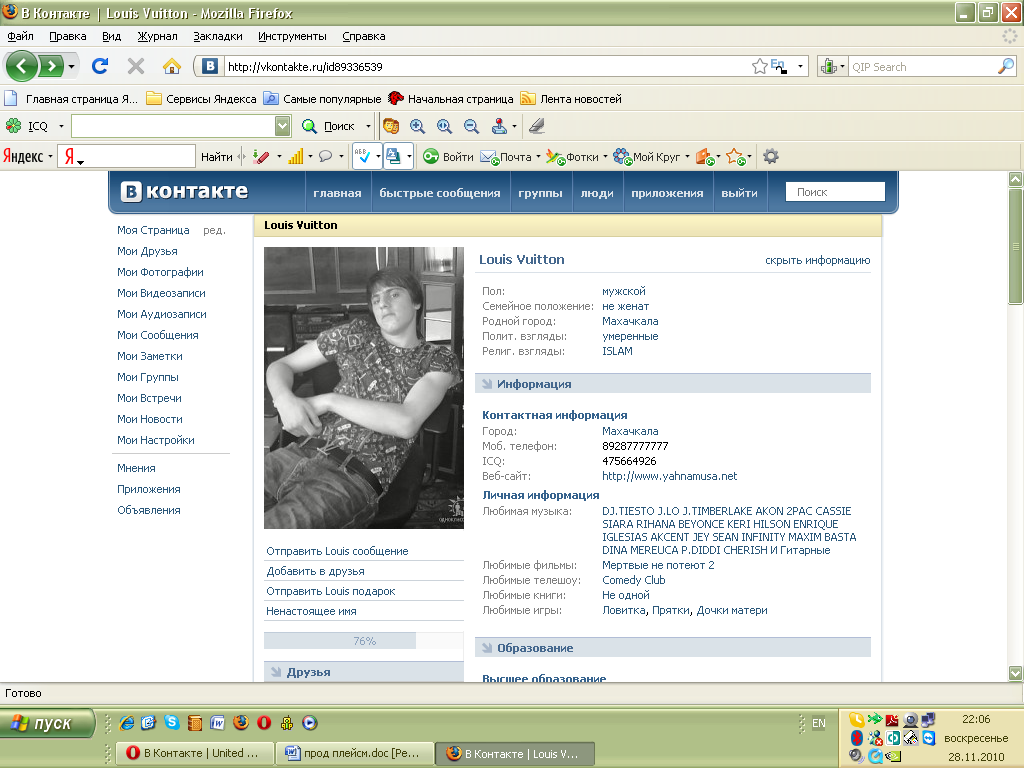
Task: Zoom out with the ICQ toolbar minus magnifier
Action: [472, 126]
